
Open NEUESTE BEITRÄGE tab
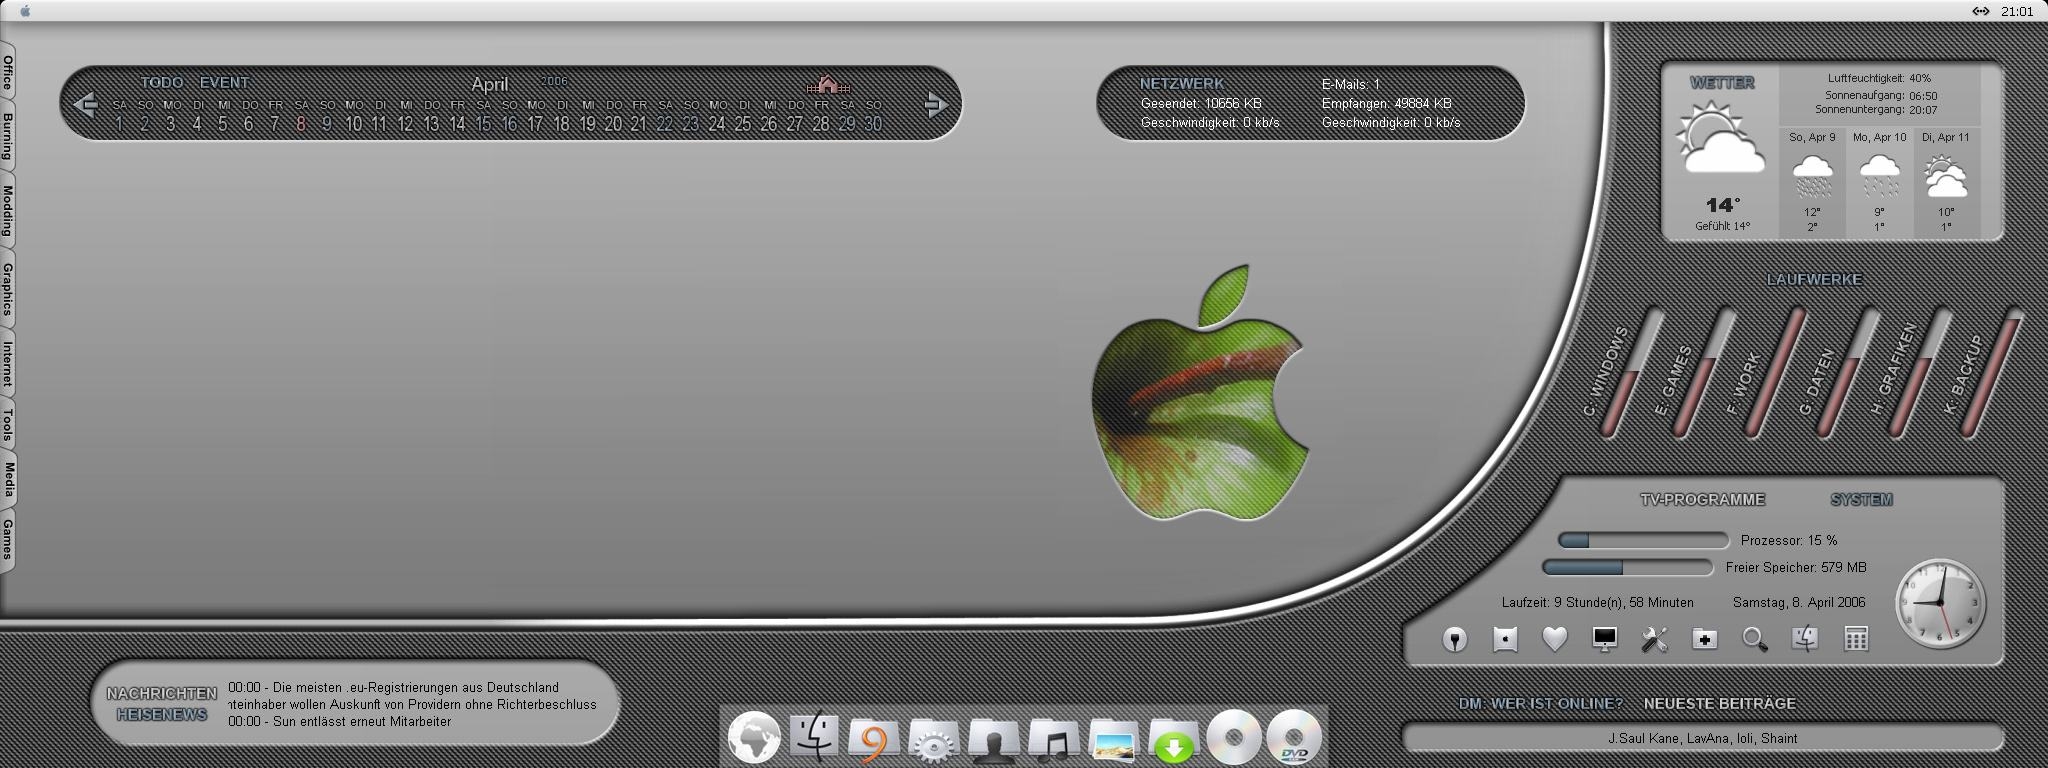1719,703
